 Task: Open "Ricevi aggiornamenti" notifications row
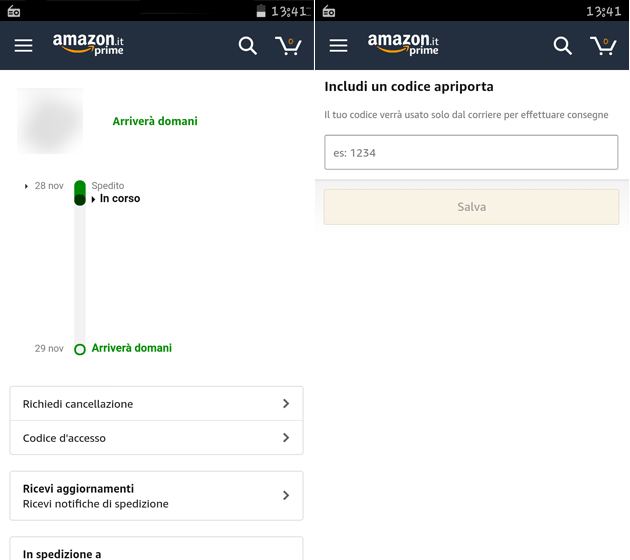click(x=156, y=496)
